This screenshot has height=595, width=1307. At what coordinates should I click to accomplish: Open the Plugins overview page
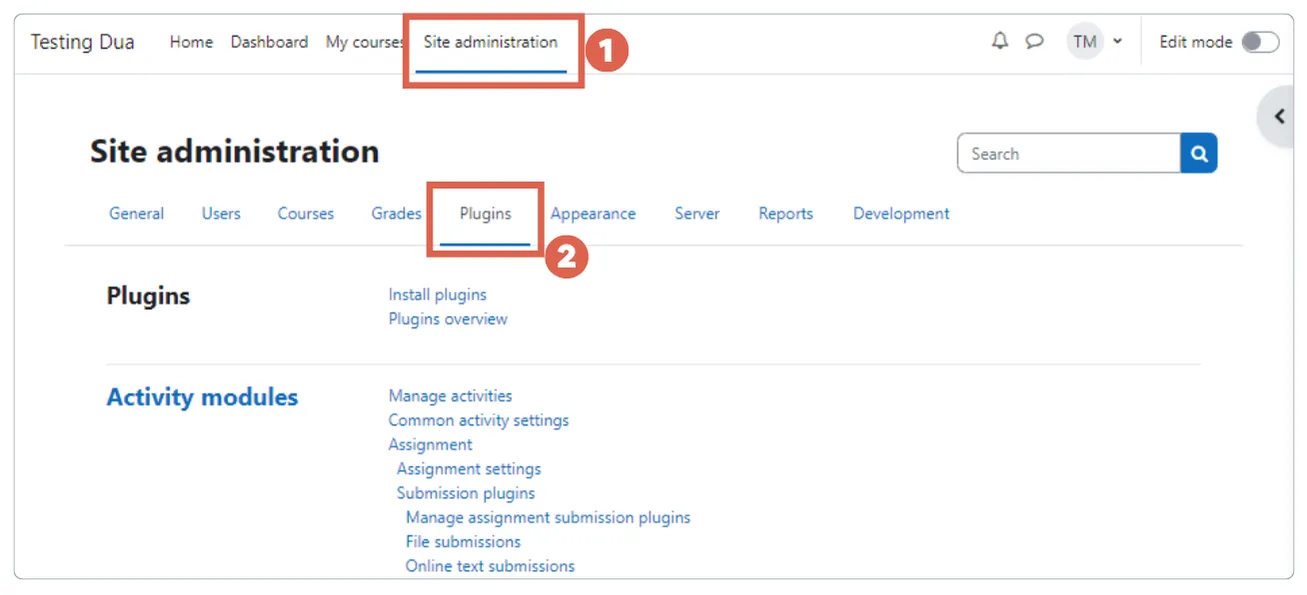(447, 318)
